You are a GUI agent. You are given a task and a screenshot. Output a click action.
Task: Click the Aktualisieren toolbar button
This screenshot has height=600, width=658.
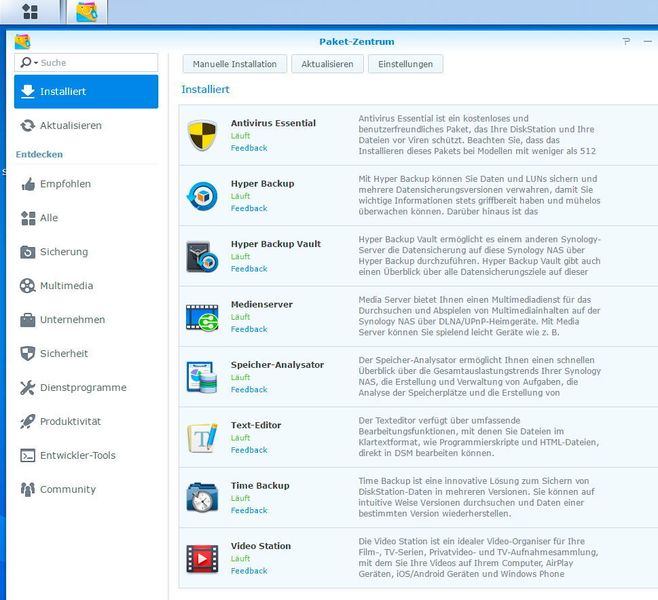tap(327, 64)
